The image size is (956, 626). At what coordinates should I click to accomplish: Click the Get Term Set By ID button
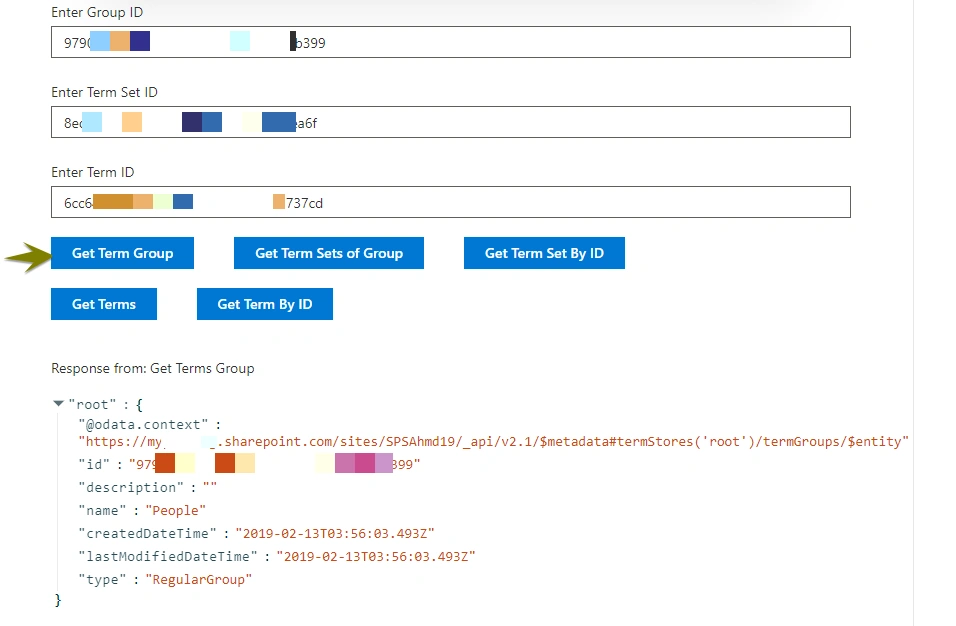544,253
